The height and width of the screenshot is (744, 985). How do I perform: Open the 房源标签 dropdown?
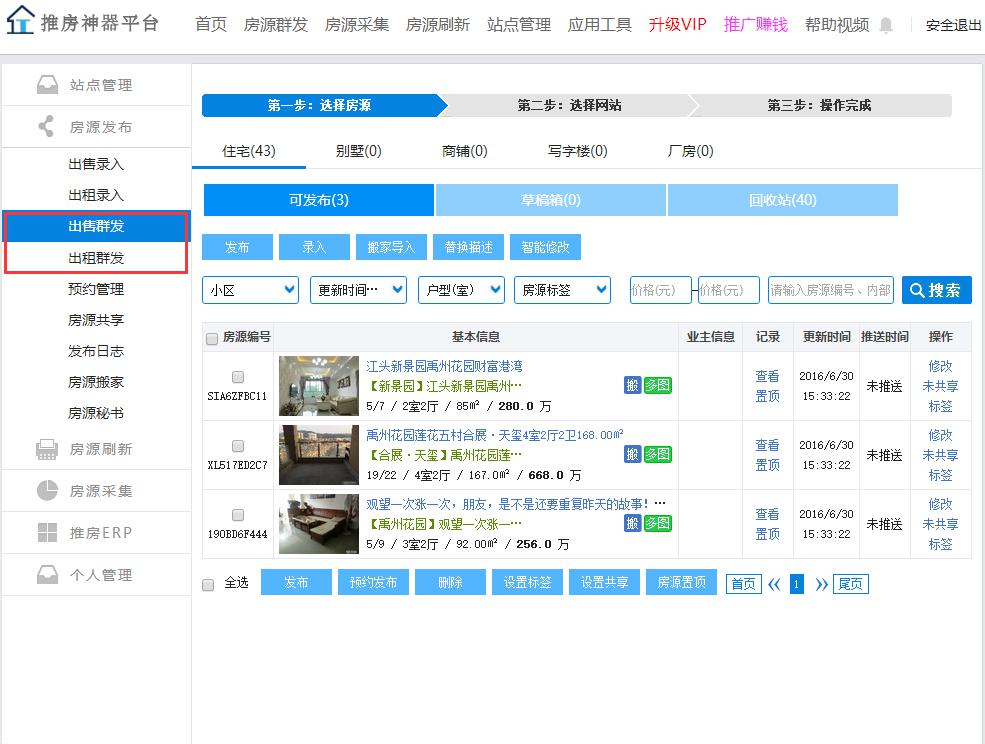(562, 290)
